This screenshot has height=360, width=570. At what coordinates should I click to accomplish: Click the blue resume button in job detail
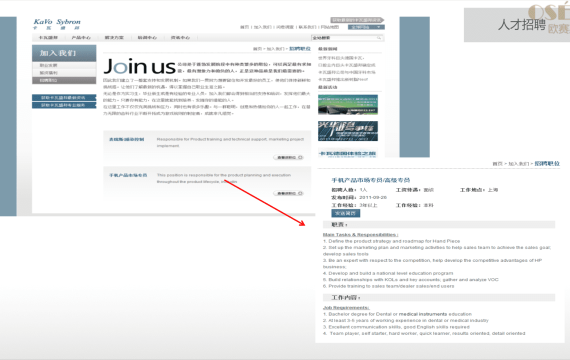tap(345, 213)
